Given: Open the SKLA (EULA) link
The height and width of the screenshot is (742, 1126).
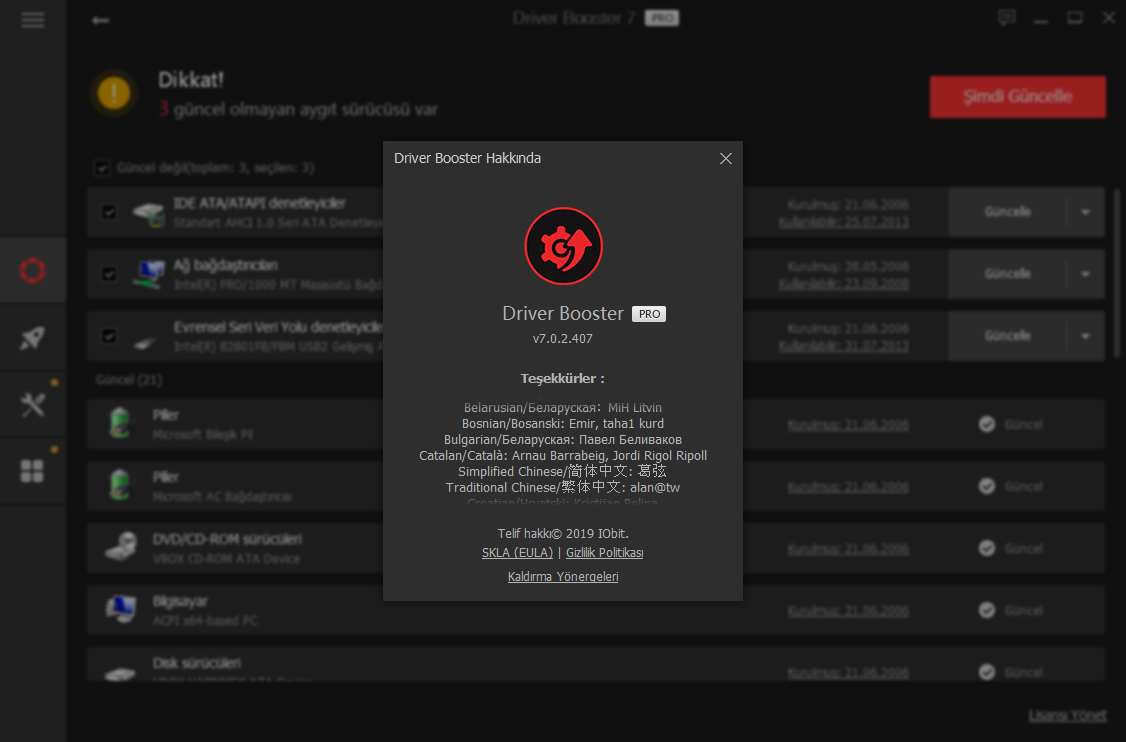Looking at the screenshot, I should pos(517,552).
